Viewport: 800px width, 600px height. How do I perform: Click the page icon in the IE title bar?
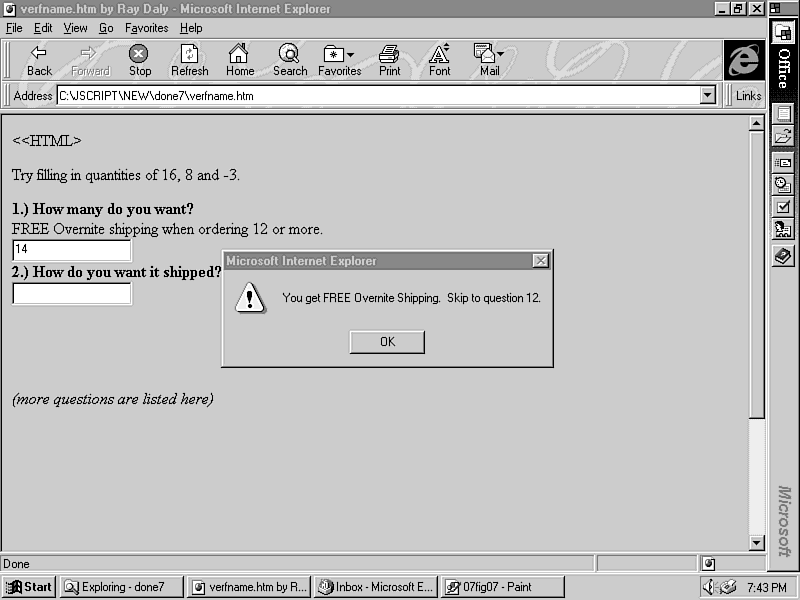10,9
